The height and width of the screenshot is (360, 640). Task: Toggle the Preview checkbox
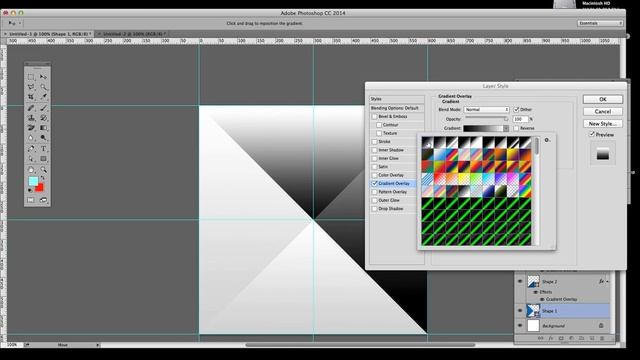tap(592, 134)
